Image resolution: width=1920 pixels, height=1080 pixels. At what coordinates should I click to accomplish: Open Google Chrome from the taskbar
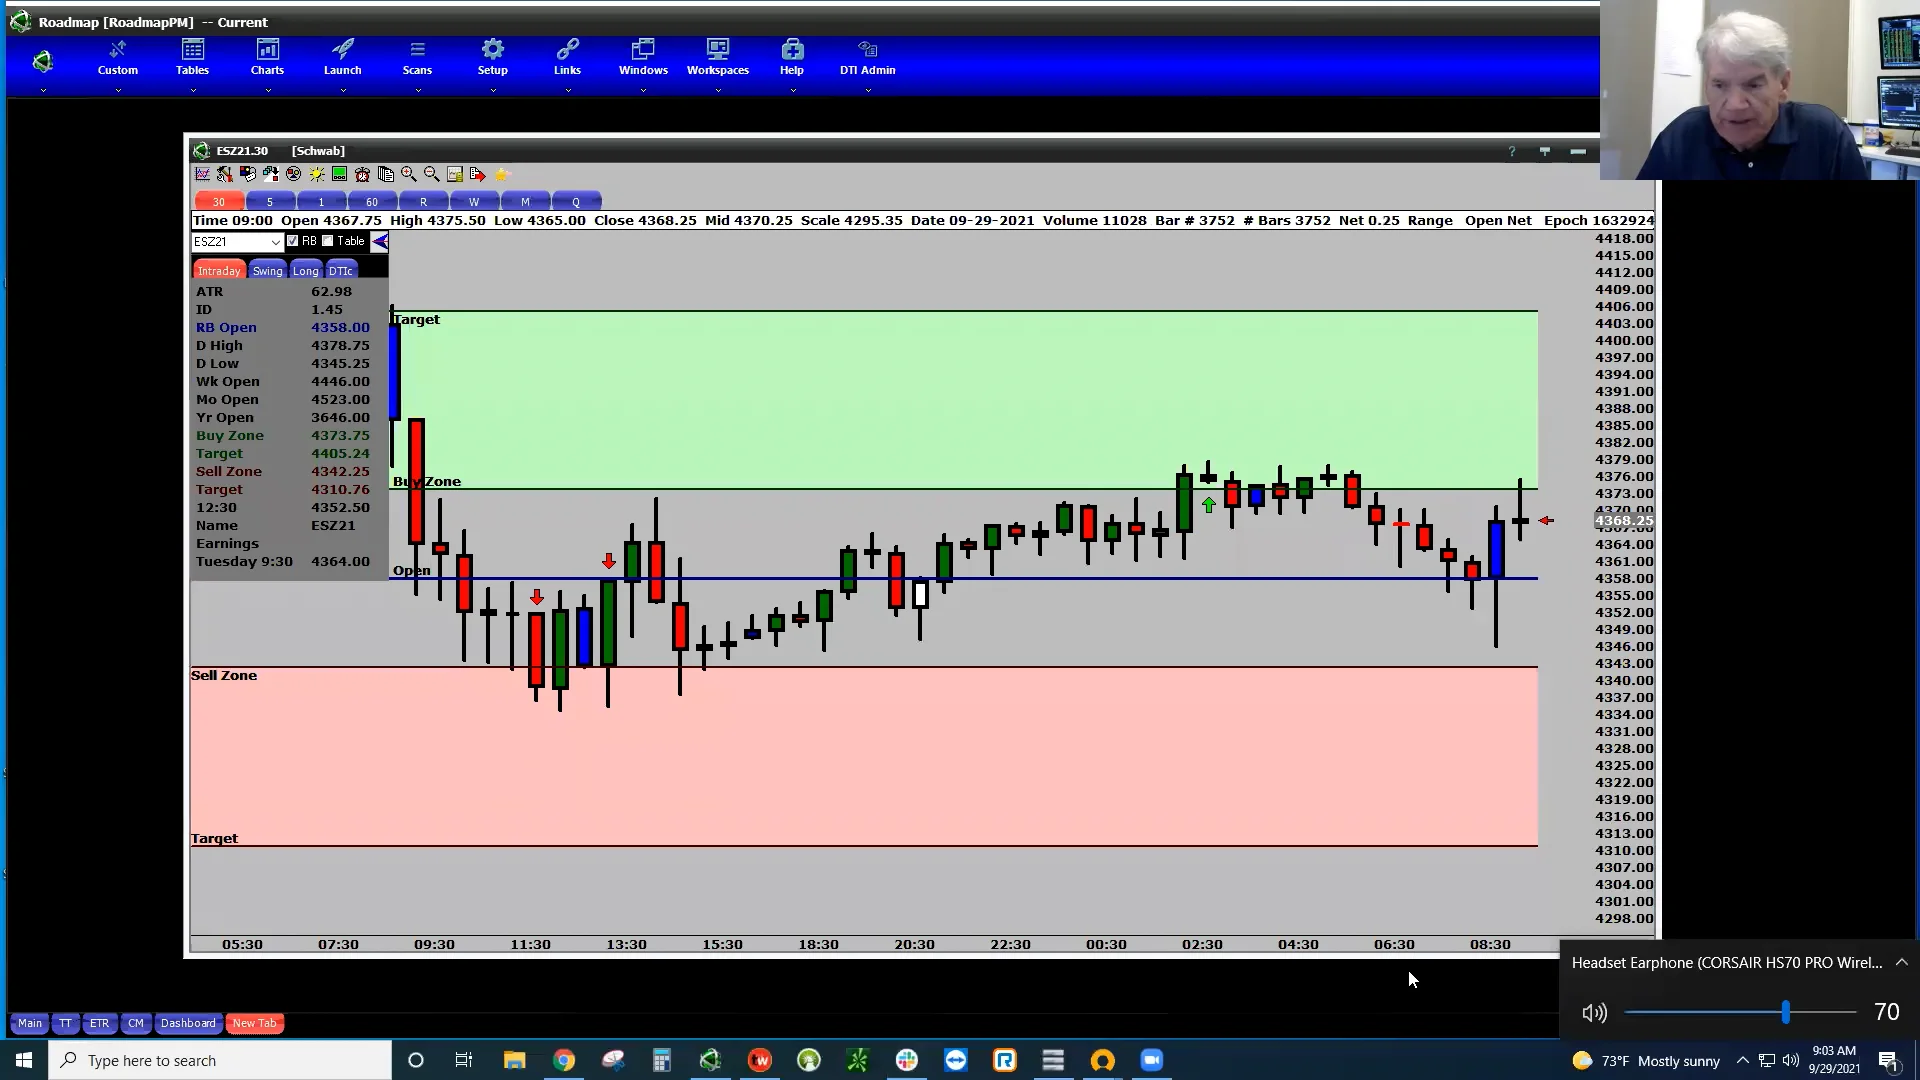pos(564,1060)
